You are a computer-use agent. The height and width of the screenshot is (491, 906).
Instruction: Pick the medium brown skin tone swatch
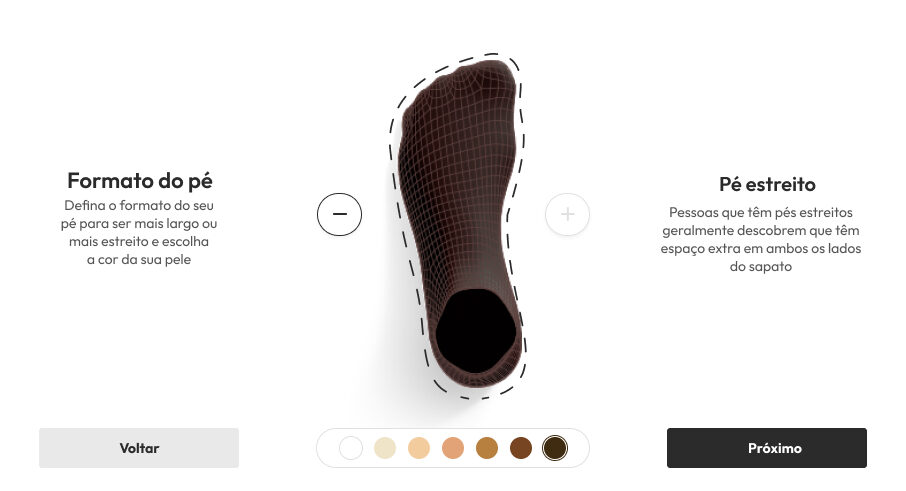pyautogui.click(x=521, y=448)
